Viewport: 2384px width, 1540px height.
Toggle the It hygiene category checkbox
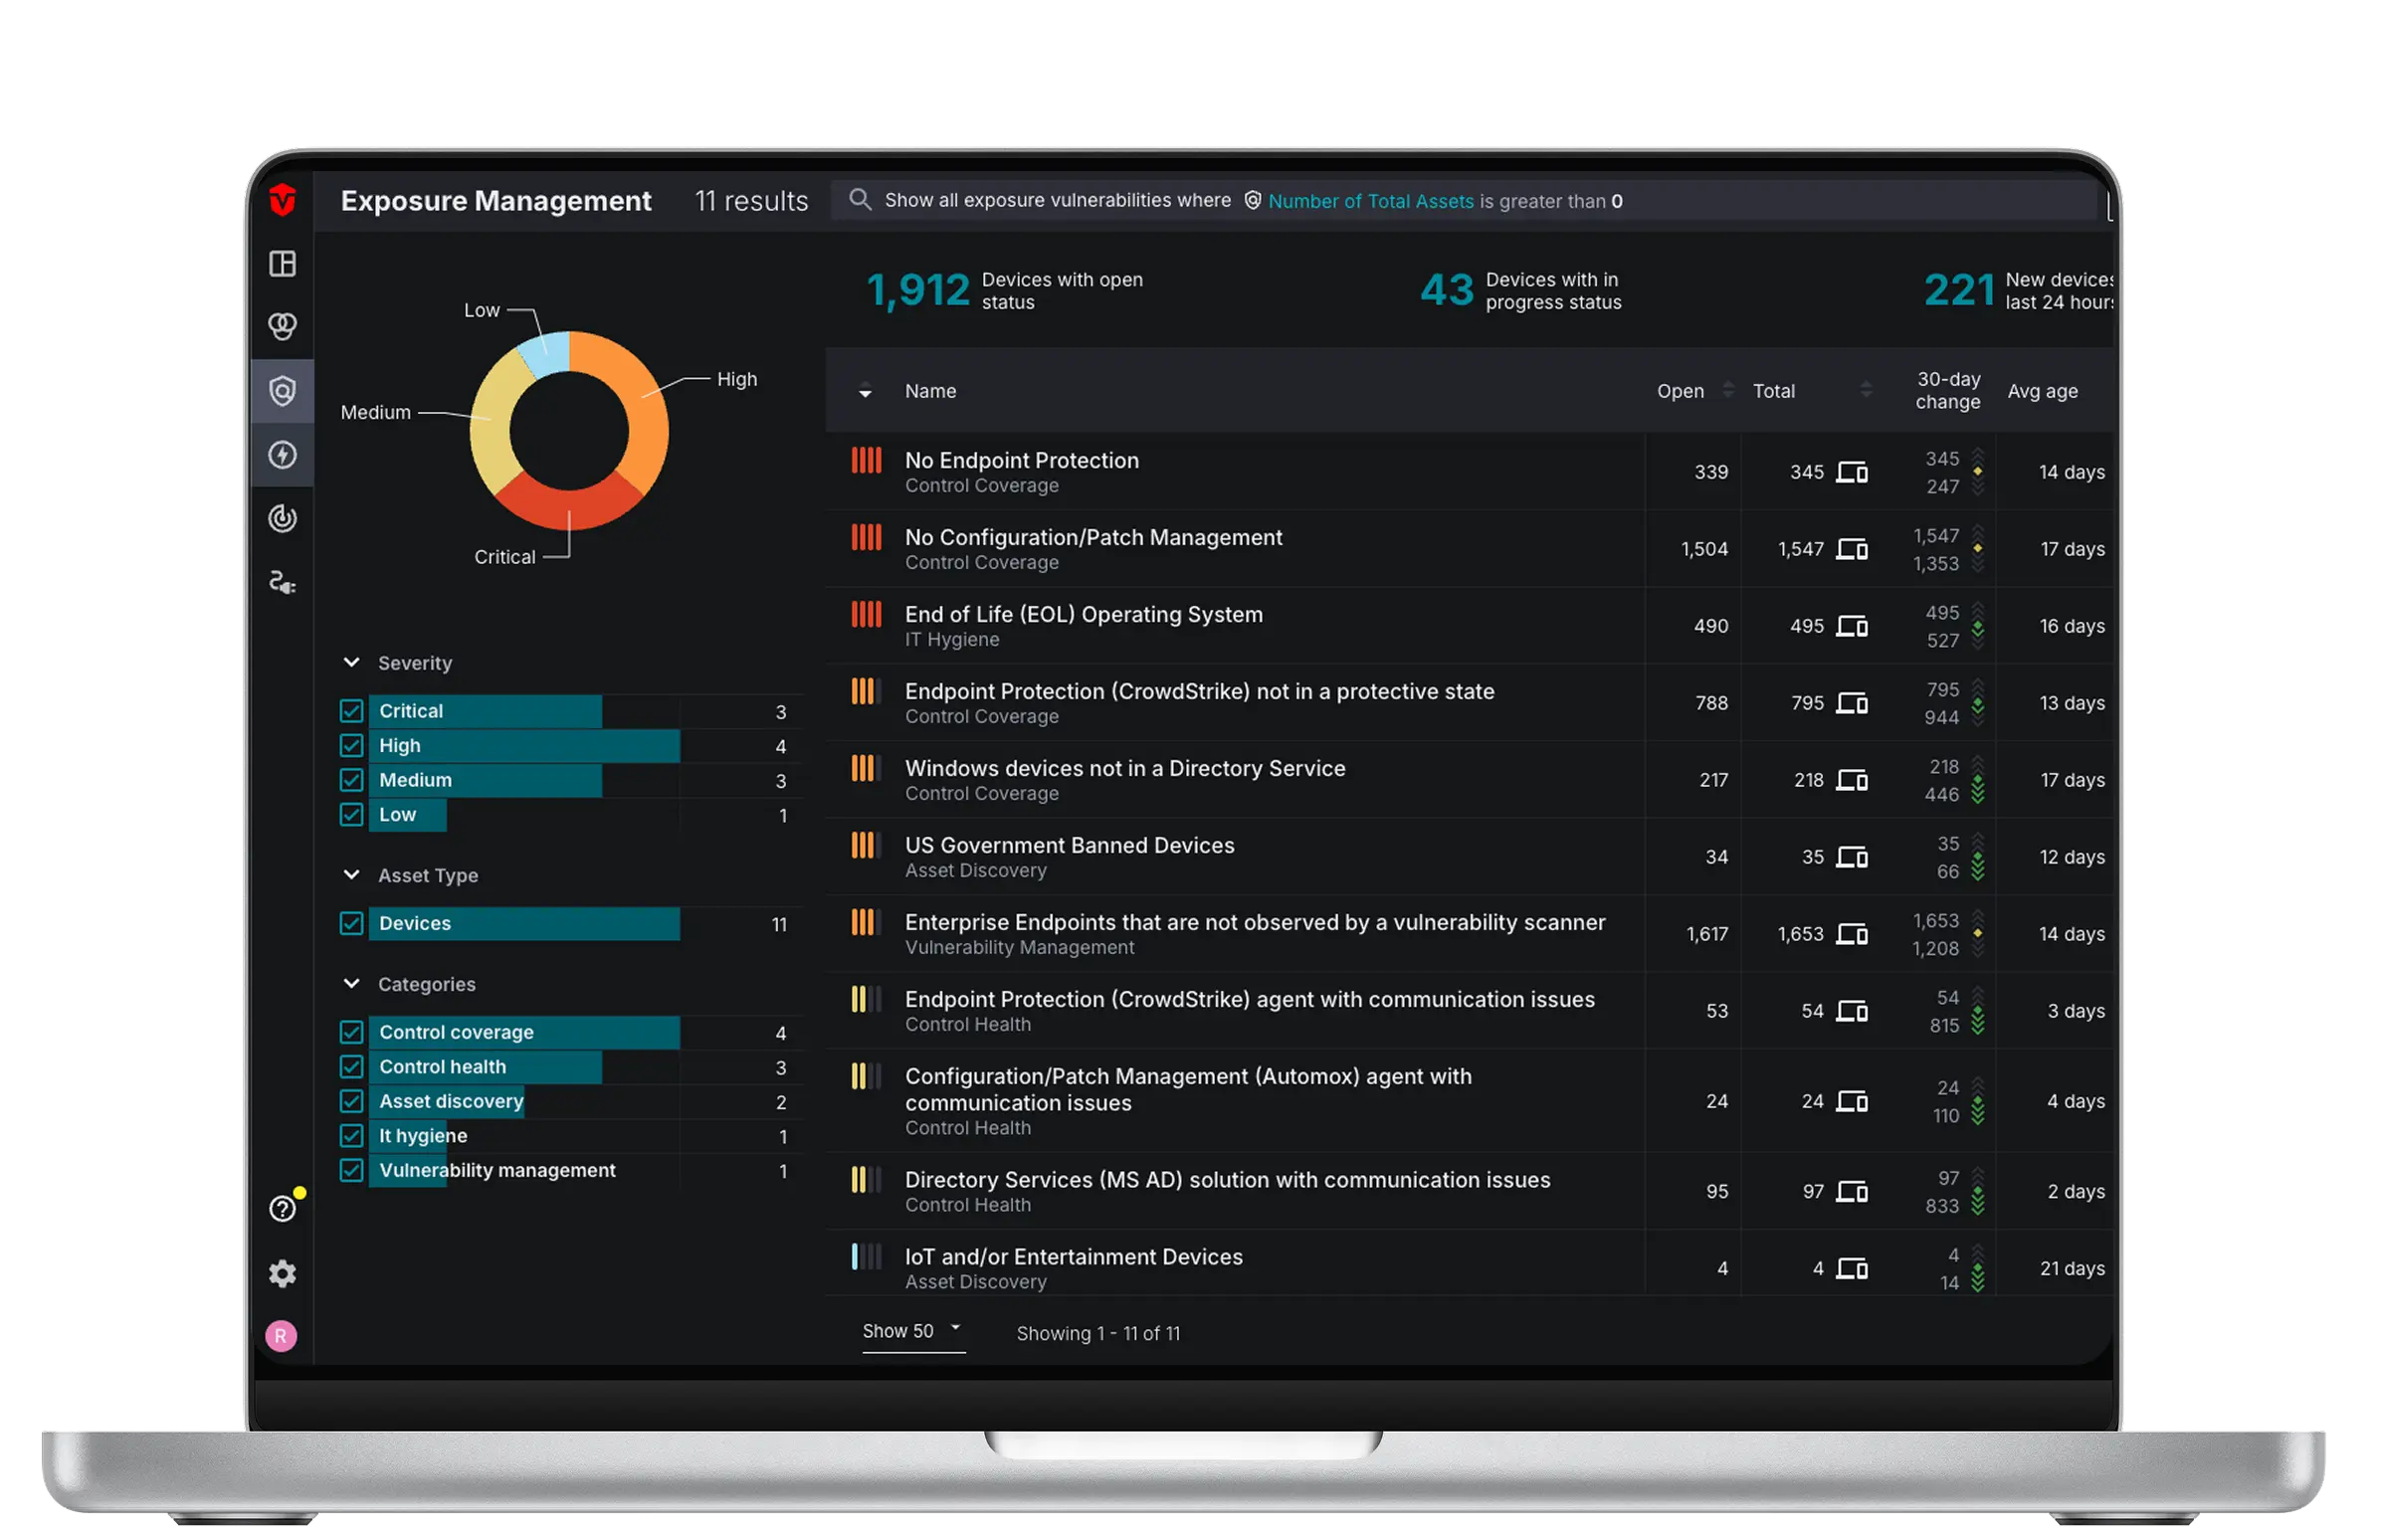coord(351,1135)
